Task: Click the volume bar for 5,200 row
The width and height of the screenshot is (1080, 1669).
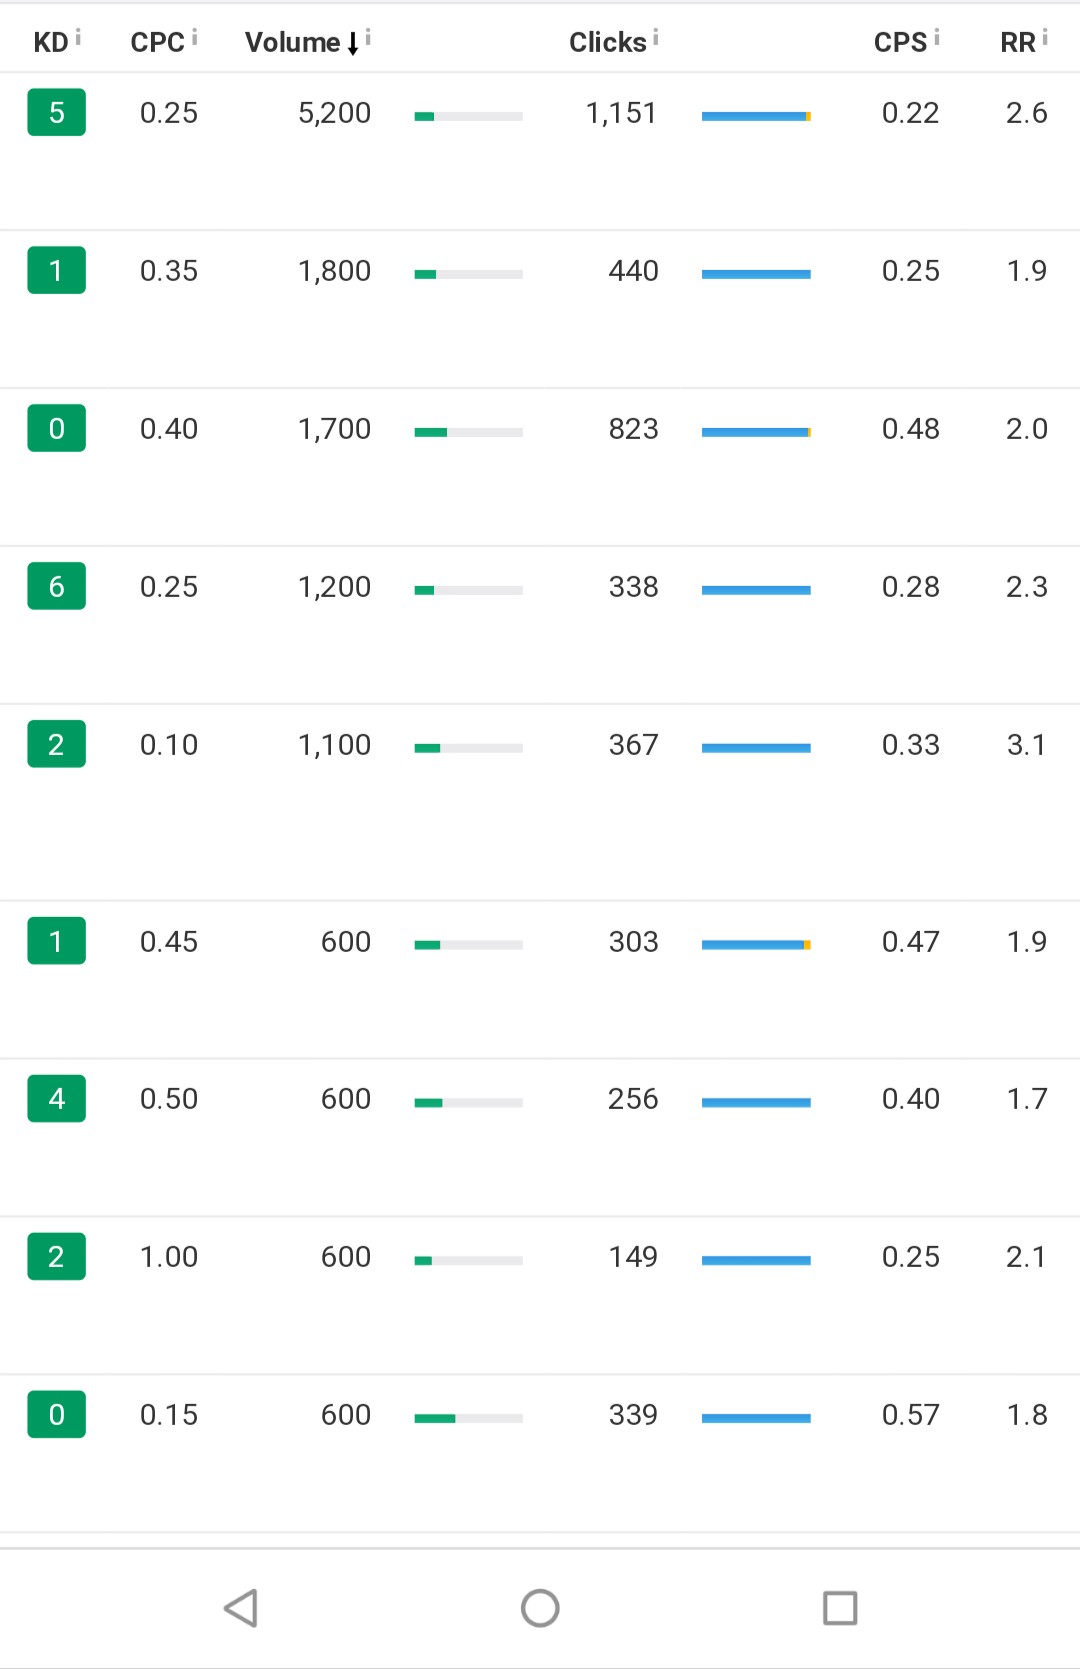Action: coord(468,116)
